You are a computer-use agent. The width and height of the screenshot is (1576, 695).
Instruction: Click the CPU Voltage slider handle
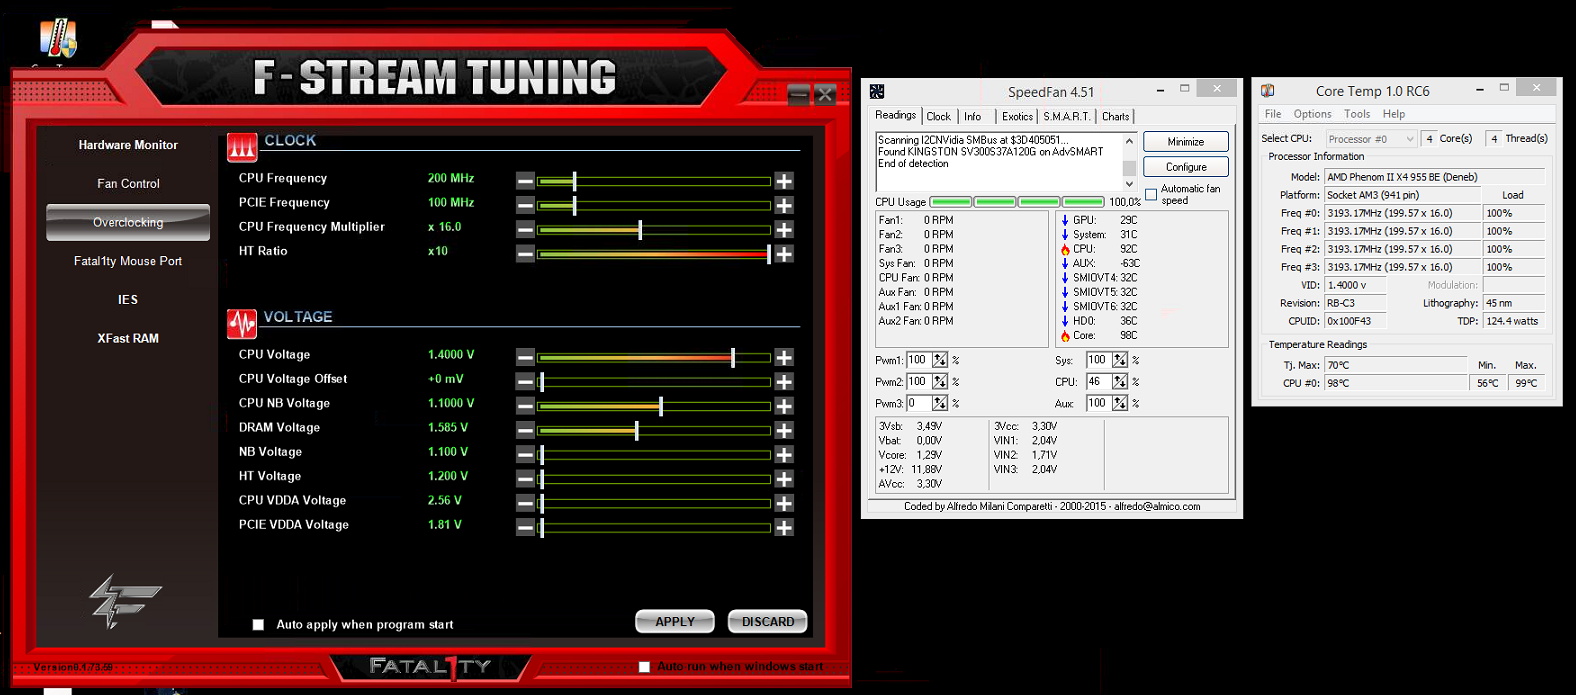click(733, 357)
